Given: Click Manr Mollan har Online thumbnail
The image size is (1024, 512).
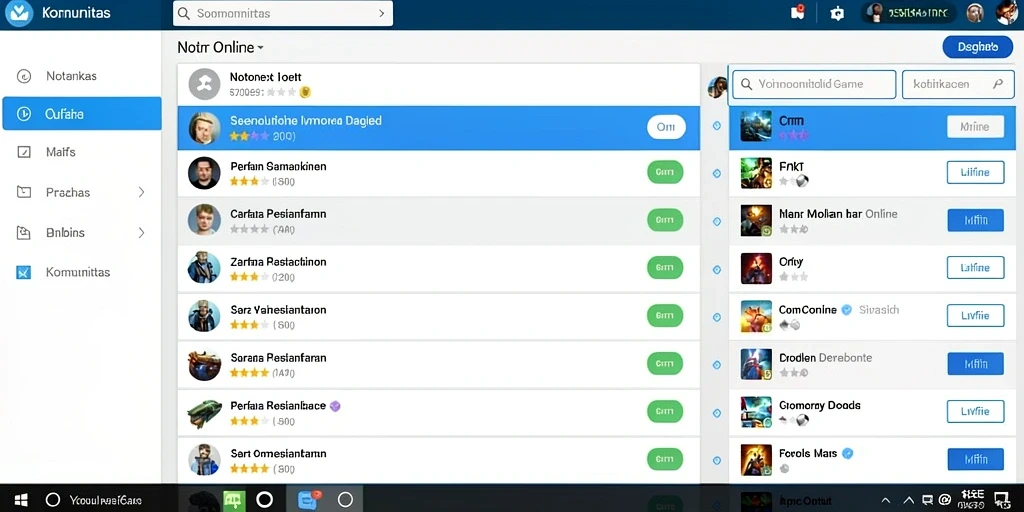Looking at the screenshot, I should pos(756,221).
